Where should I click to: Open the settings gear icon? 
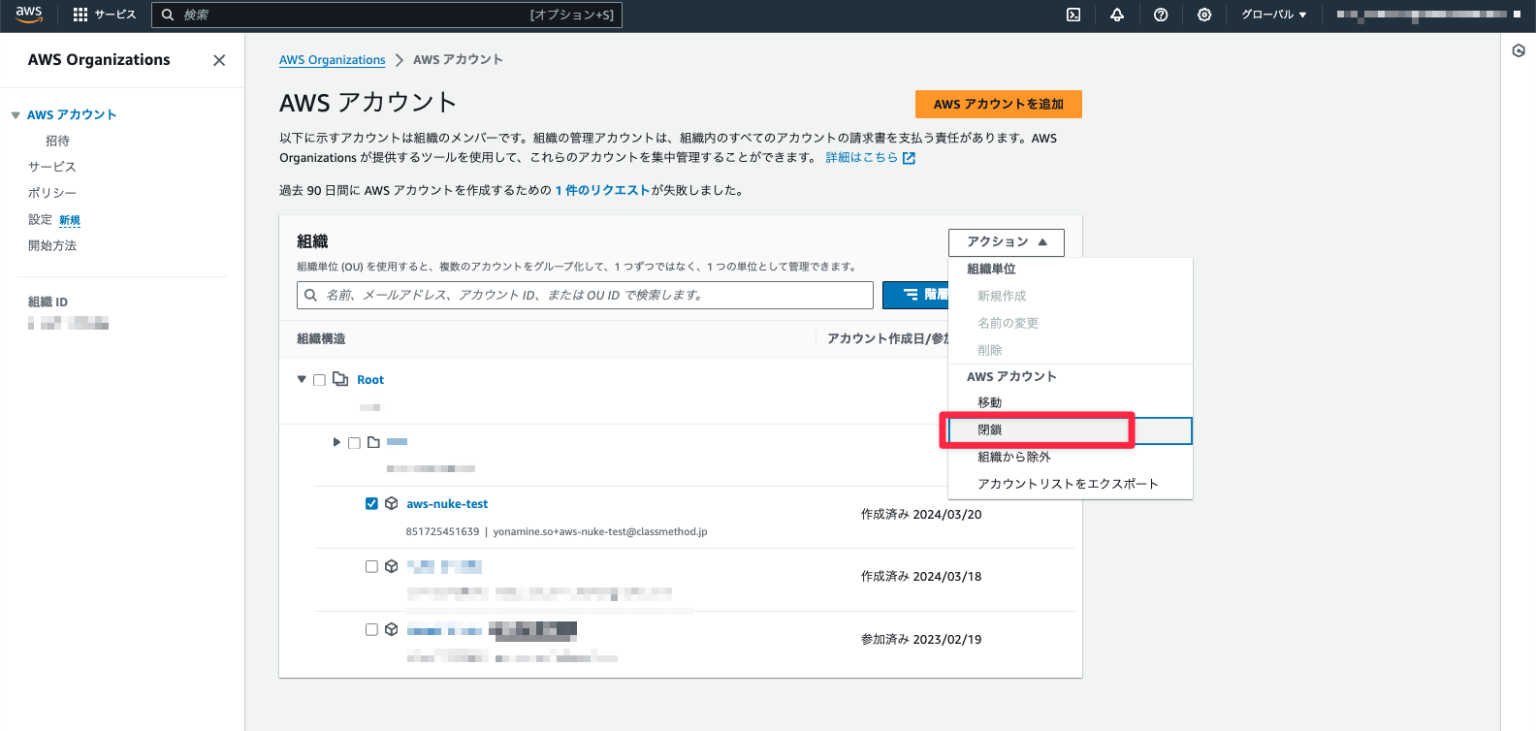[1204, 14]
